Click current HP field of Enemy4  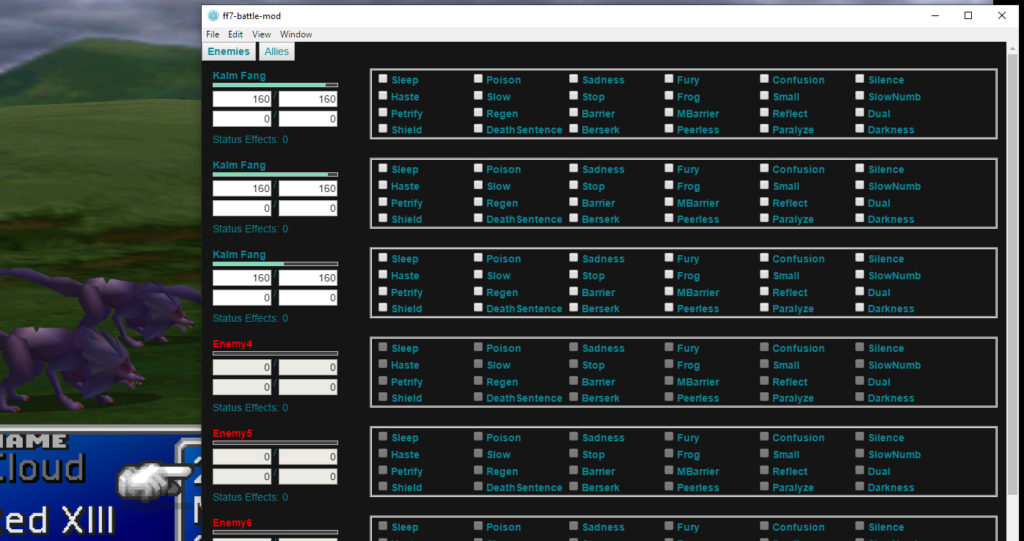coord(242,367)
